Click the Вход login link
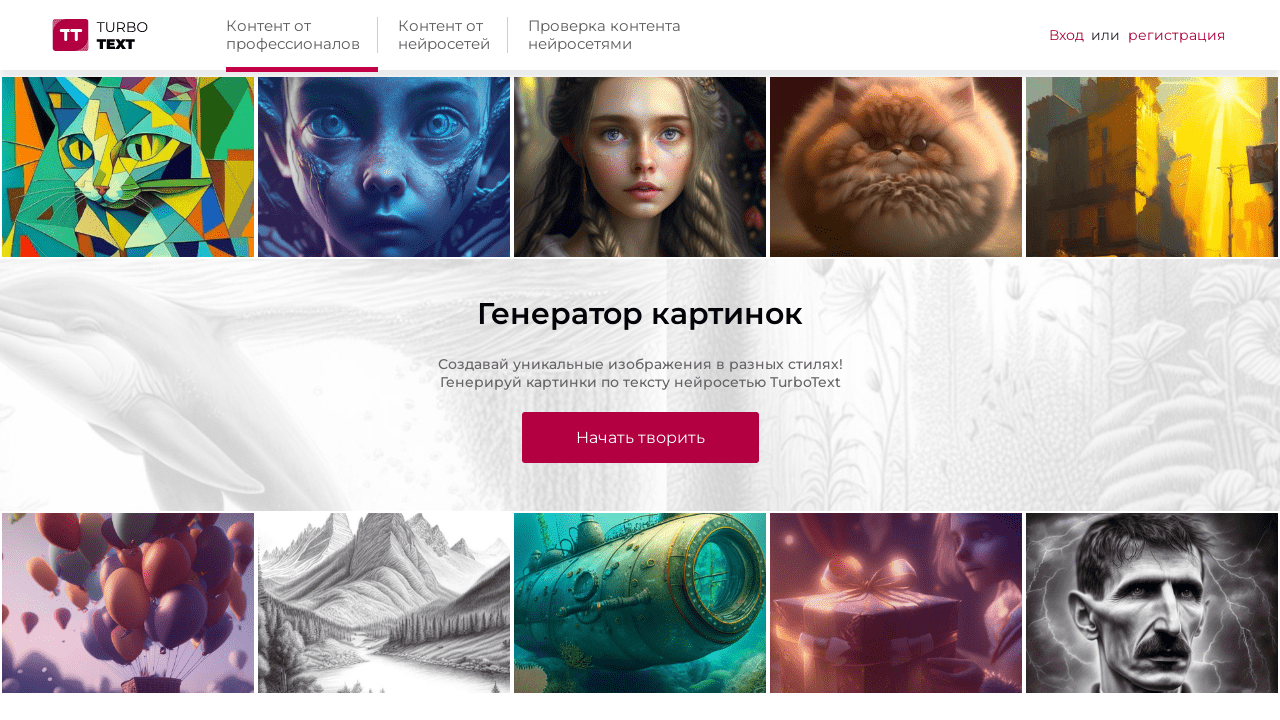Screen dimensions: 1280x720 (1066, 35)
